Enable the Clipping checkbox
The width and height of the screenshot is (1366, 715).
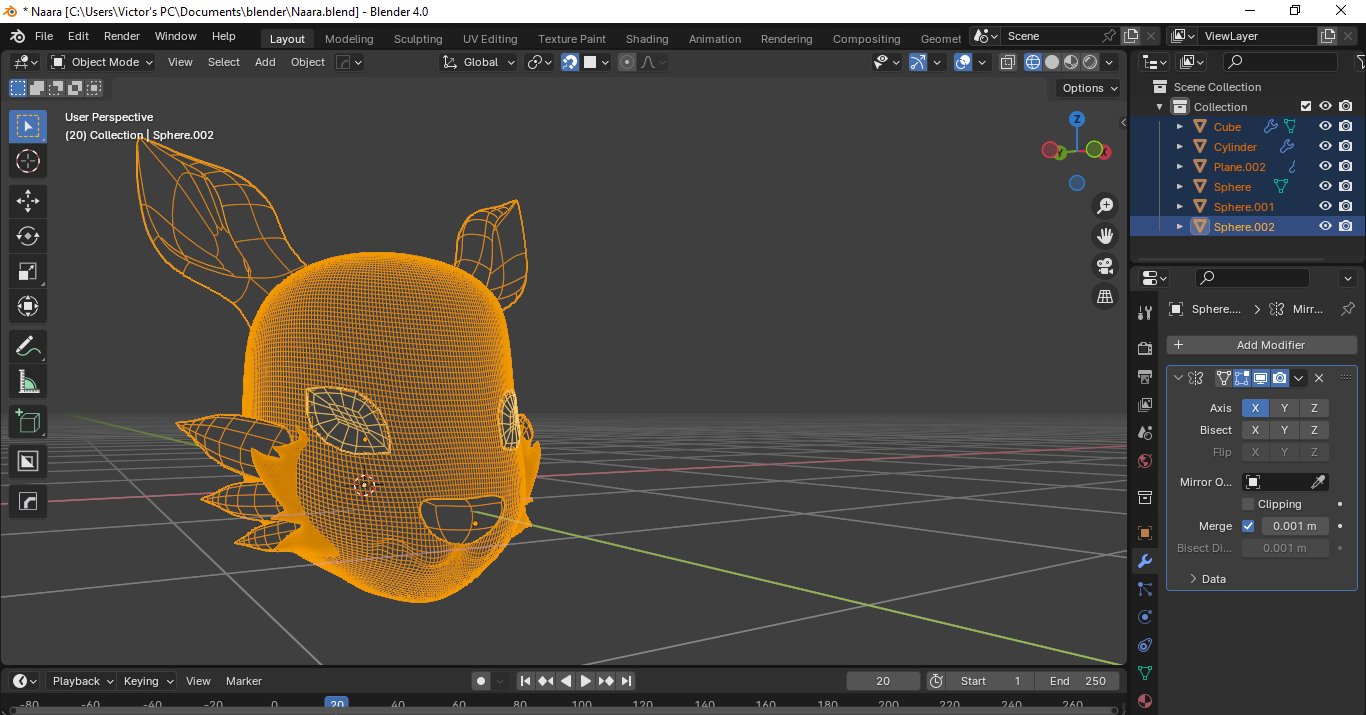1248,504
